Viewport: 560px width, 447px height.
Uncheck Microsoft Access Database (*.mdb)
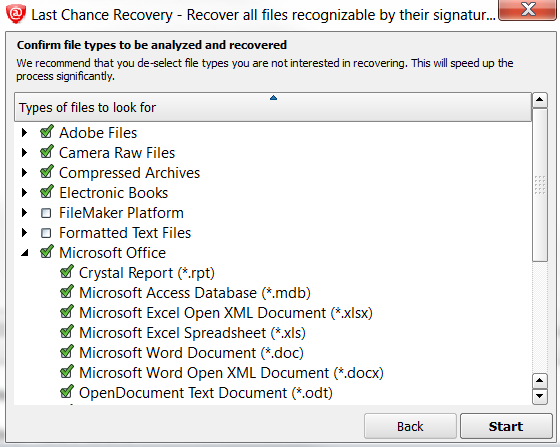[x=66, y=292]
